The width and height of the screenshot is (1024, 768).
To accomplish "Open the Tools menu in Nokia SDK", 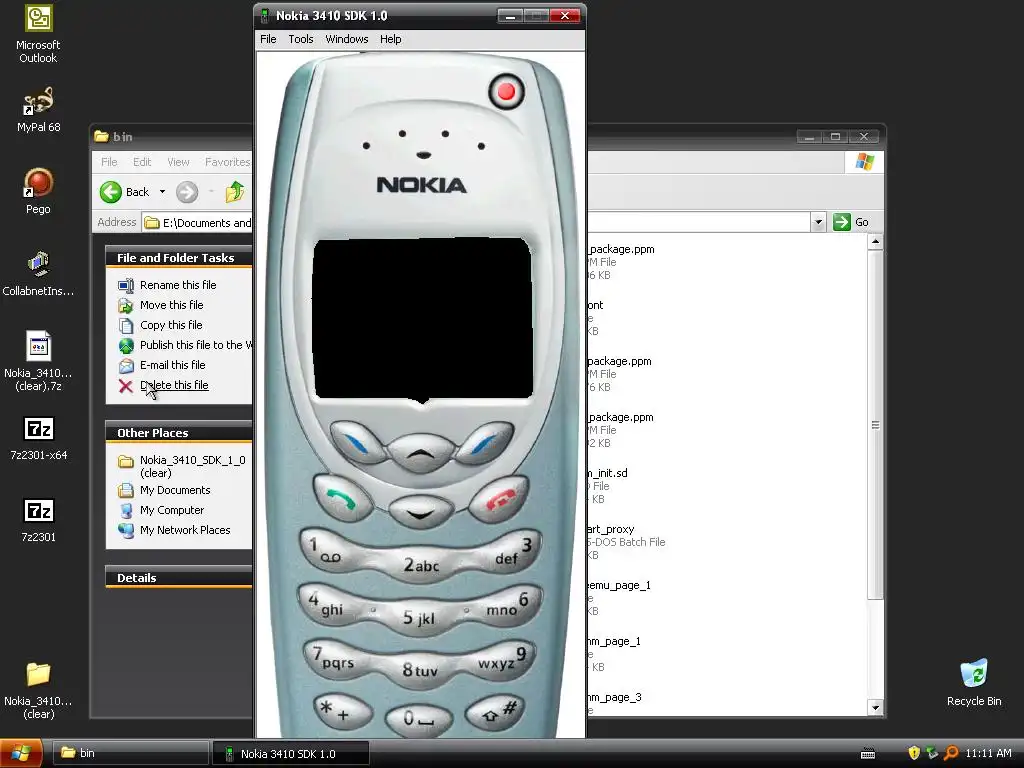I will tap(301, 39).
